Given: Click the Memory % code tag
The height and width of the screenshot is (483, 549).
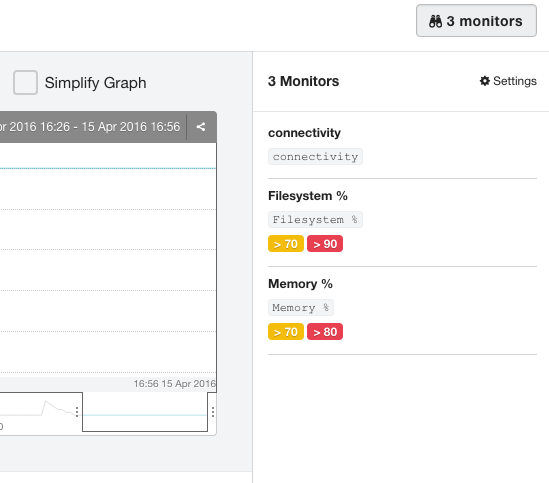Looking at the screenshot, I should pyautogui.click(x=301, y=308).
